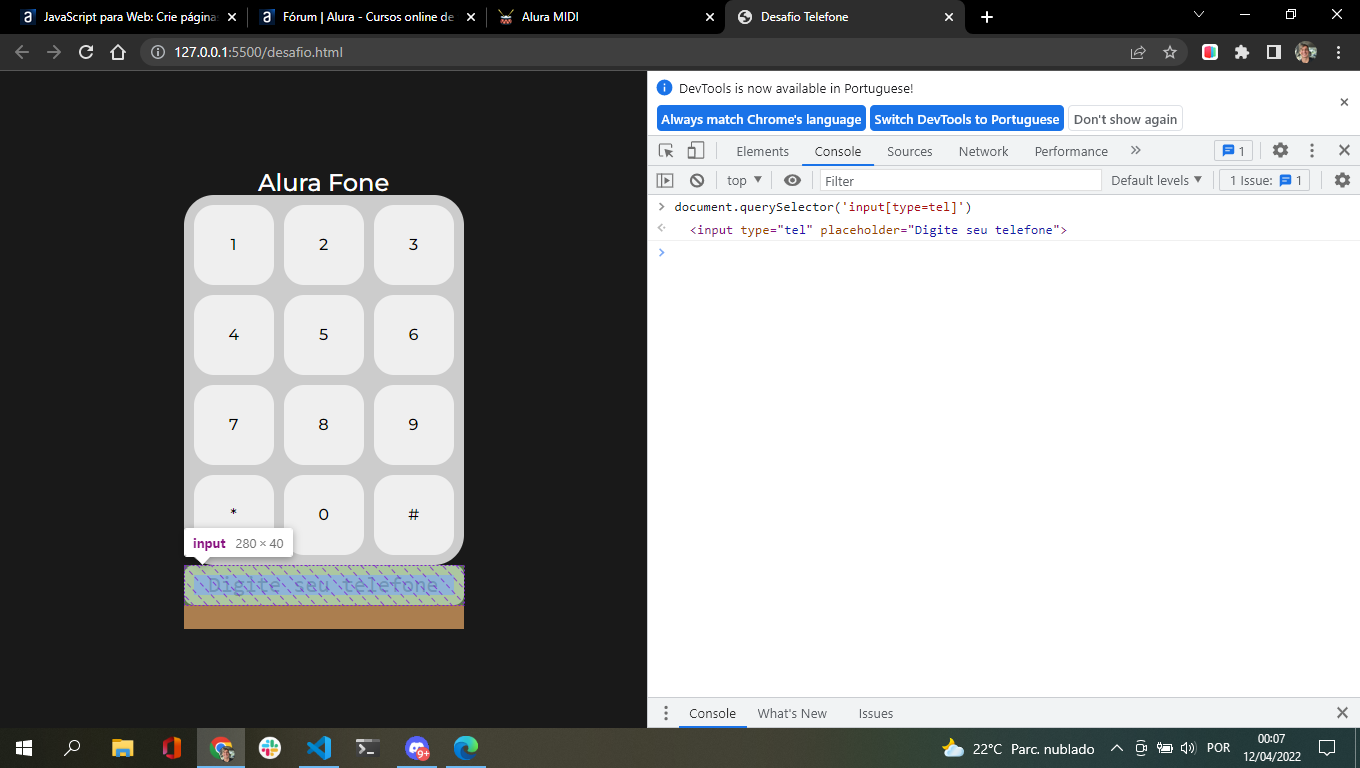The width and height of the screenshot is (1360, 768).
Task: Close the bottom drawer
Action: tap(1342, 713)
